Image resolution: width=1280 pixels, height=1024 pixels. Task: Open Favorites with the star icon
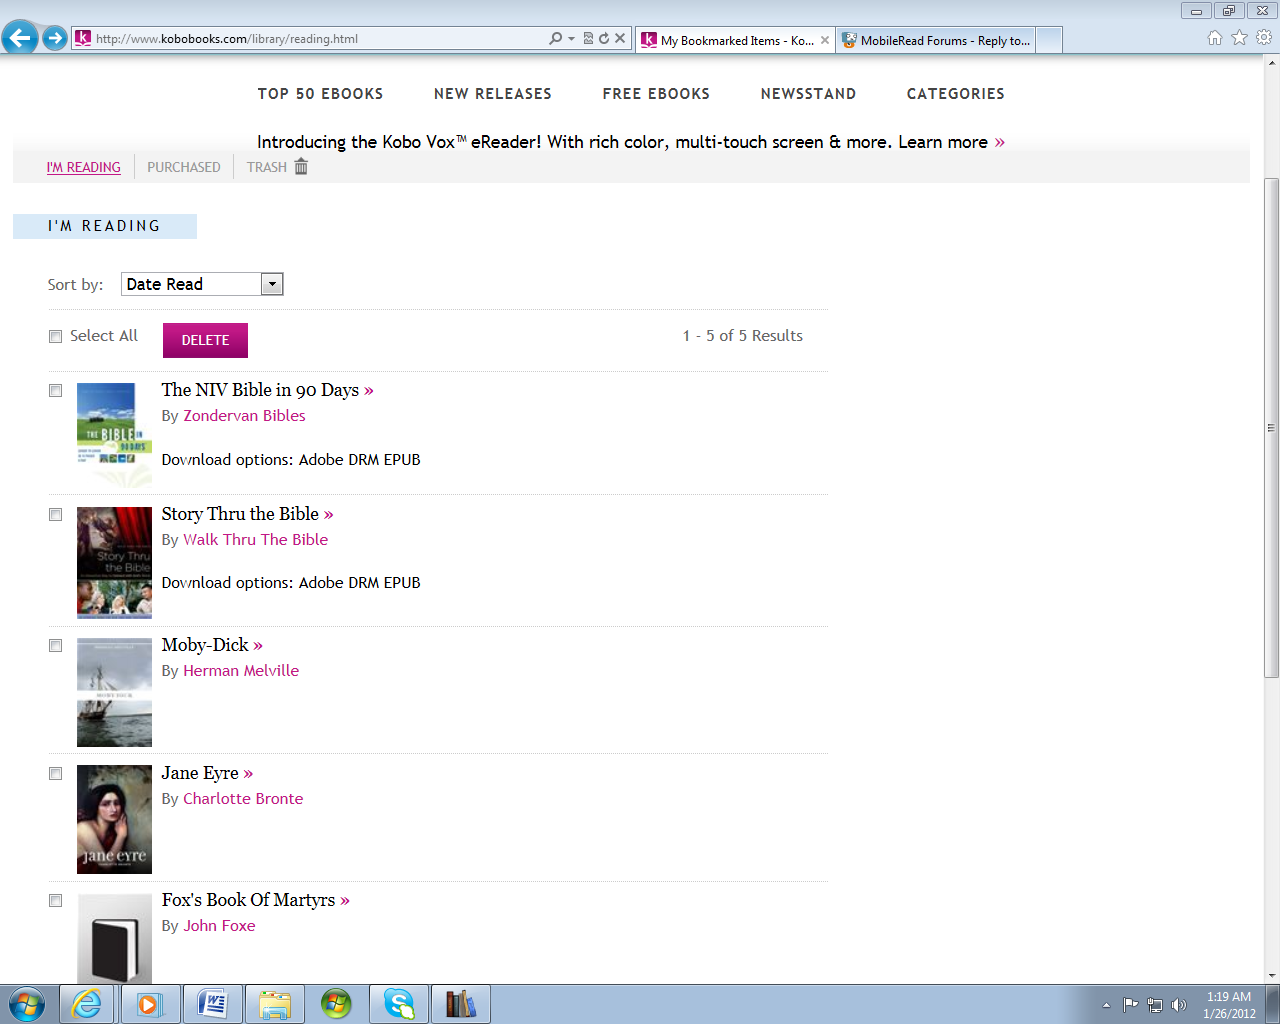1240,38
